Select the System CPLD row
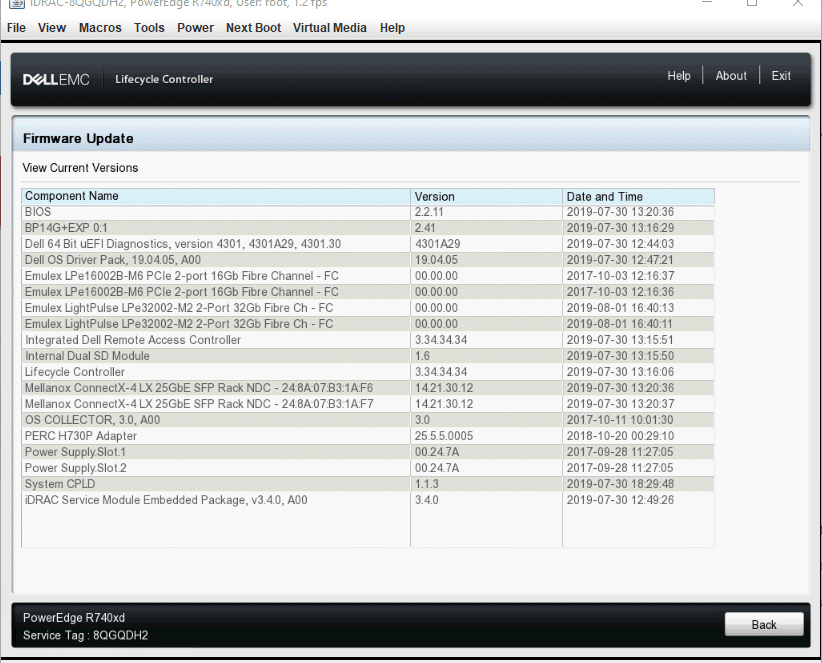 (x=367, y=484)
